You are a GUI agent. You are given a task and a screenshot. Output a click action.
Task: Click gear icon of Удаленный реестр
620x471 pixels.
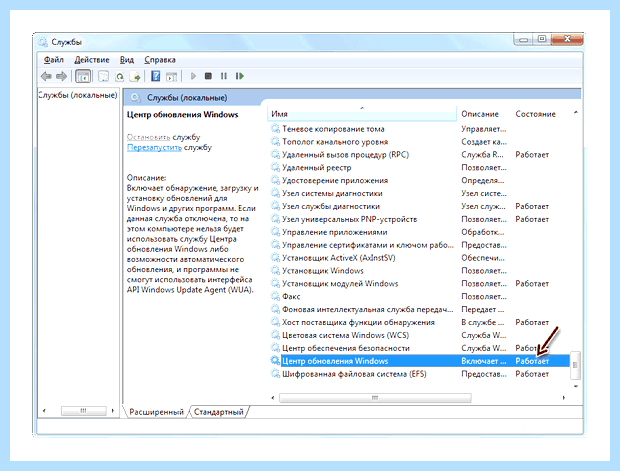[275, 167]
